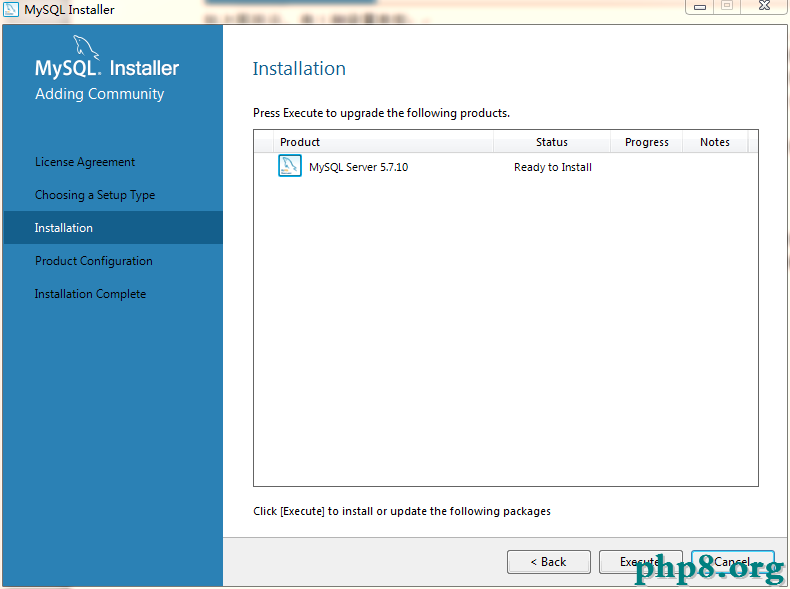
Task: Select the MySQL Server 5.7.10 row text
Action: 358,167
